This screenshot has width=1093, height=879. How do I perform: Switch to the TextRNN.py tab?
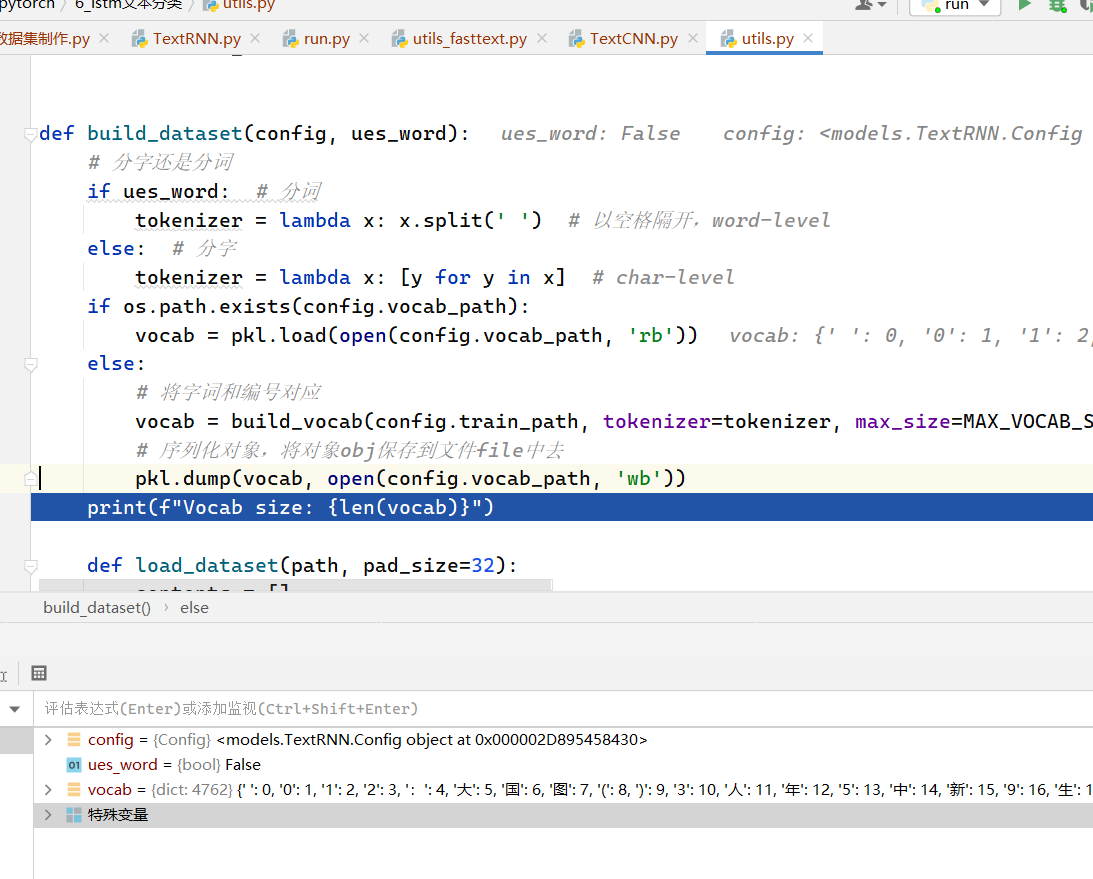(196, 38)
